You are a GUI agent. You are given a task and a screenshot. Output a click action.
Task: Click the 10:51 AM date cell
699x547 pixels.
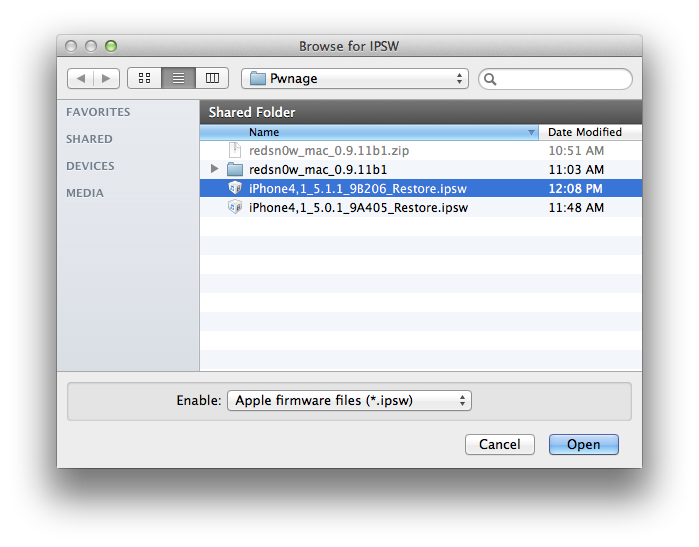[576, 151]
